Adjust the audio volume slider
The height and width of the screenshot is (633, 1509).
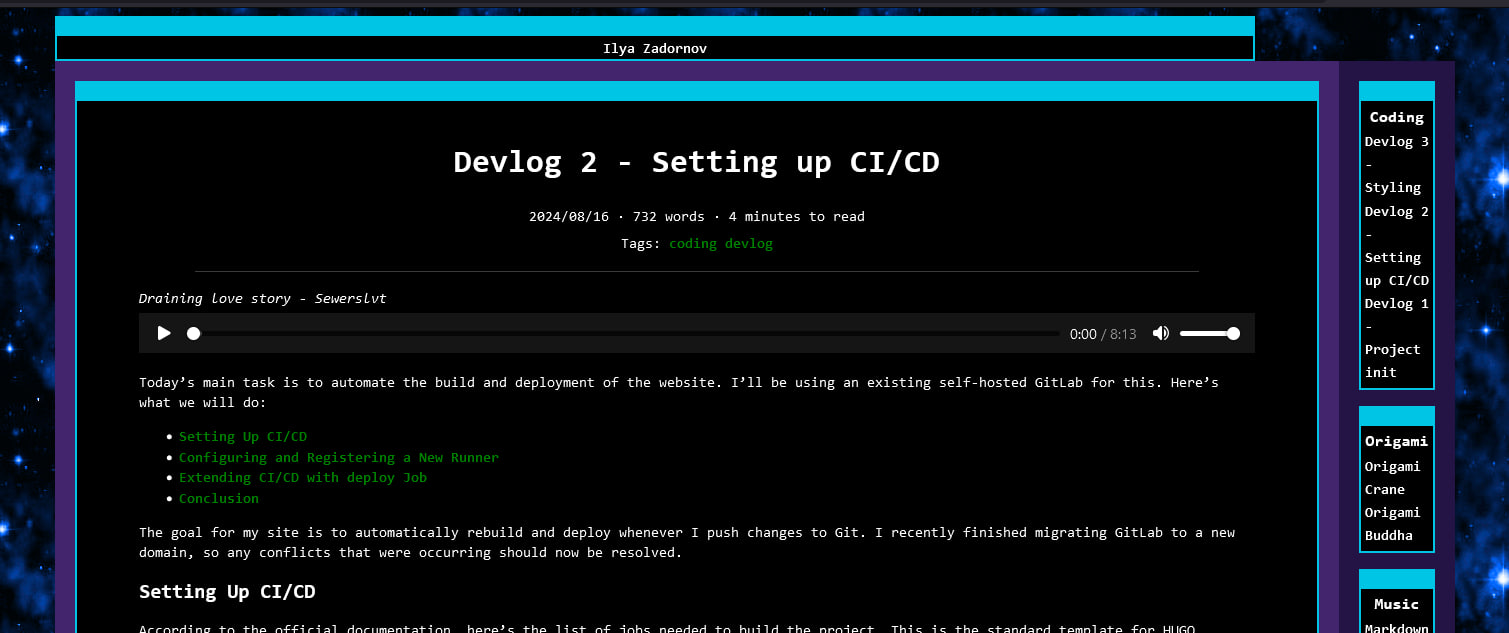pos(1209,333)
